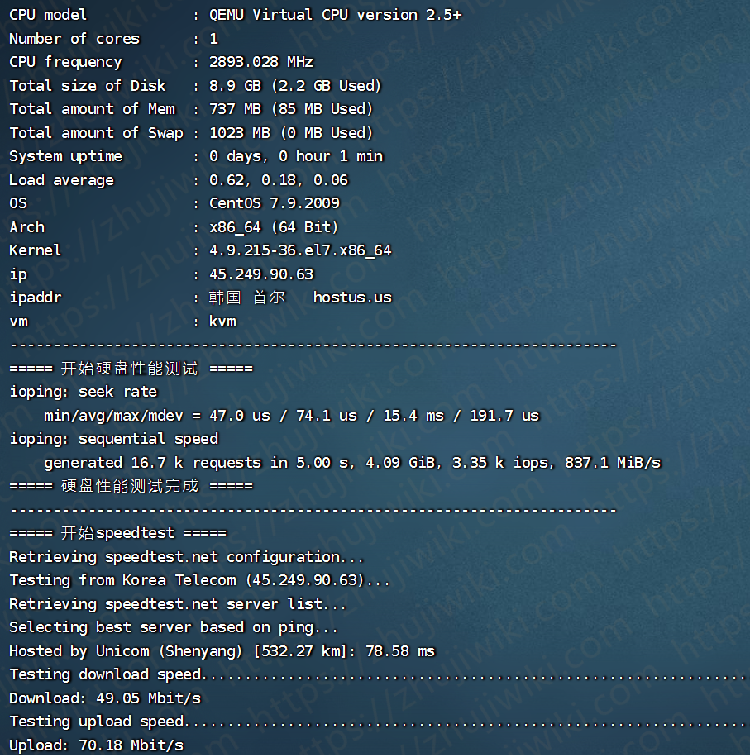Click the ioping seek rate line

[x=83, y=392]
